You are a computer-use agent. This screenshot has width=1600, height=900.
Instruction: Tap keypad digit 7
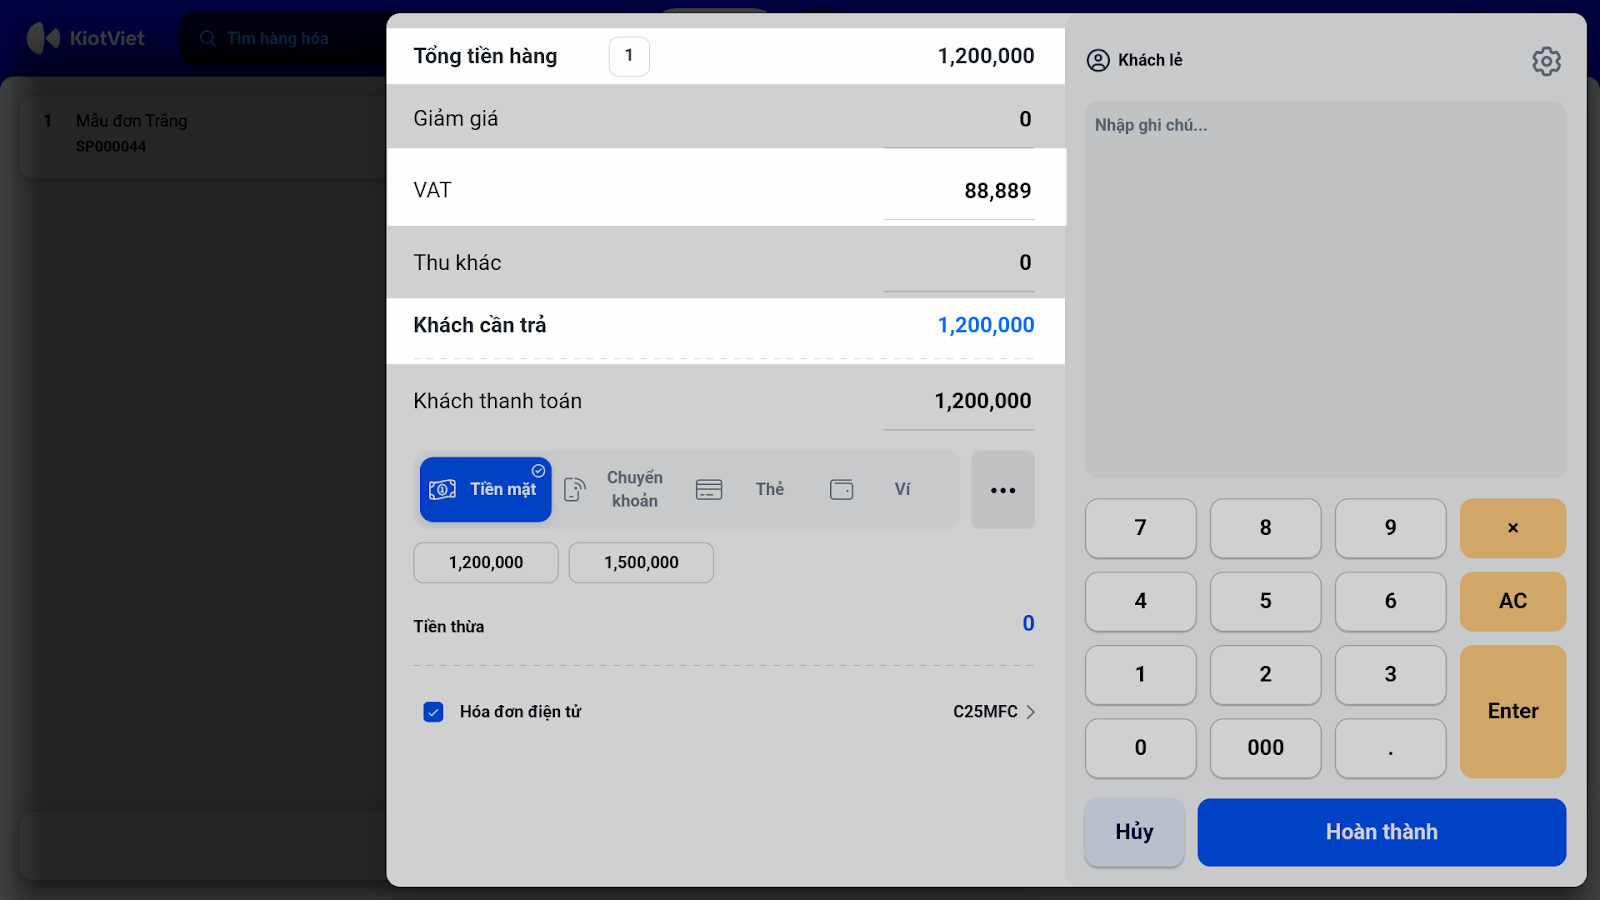point(1141,528)
